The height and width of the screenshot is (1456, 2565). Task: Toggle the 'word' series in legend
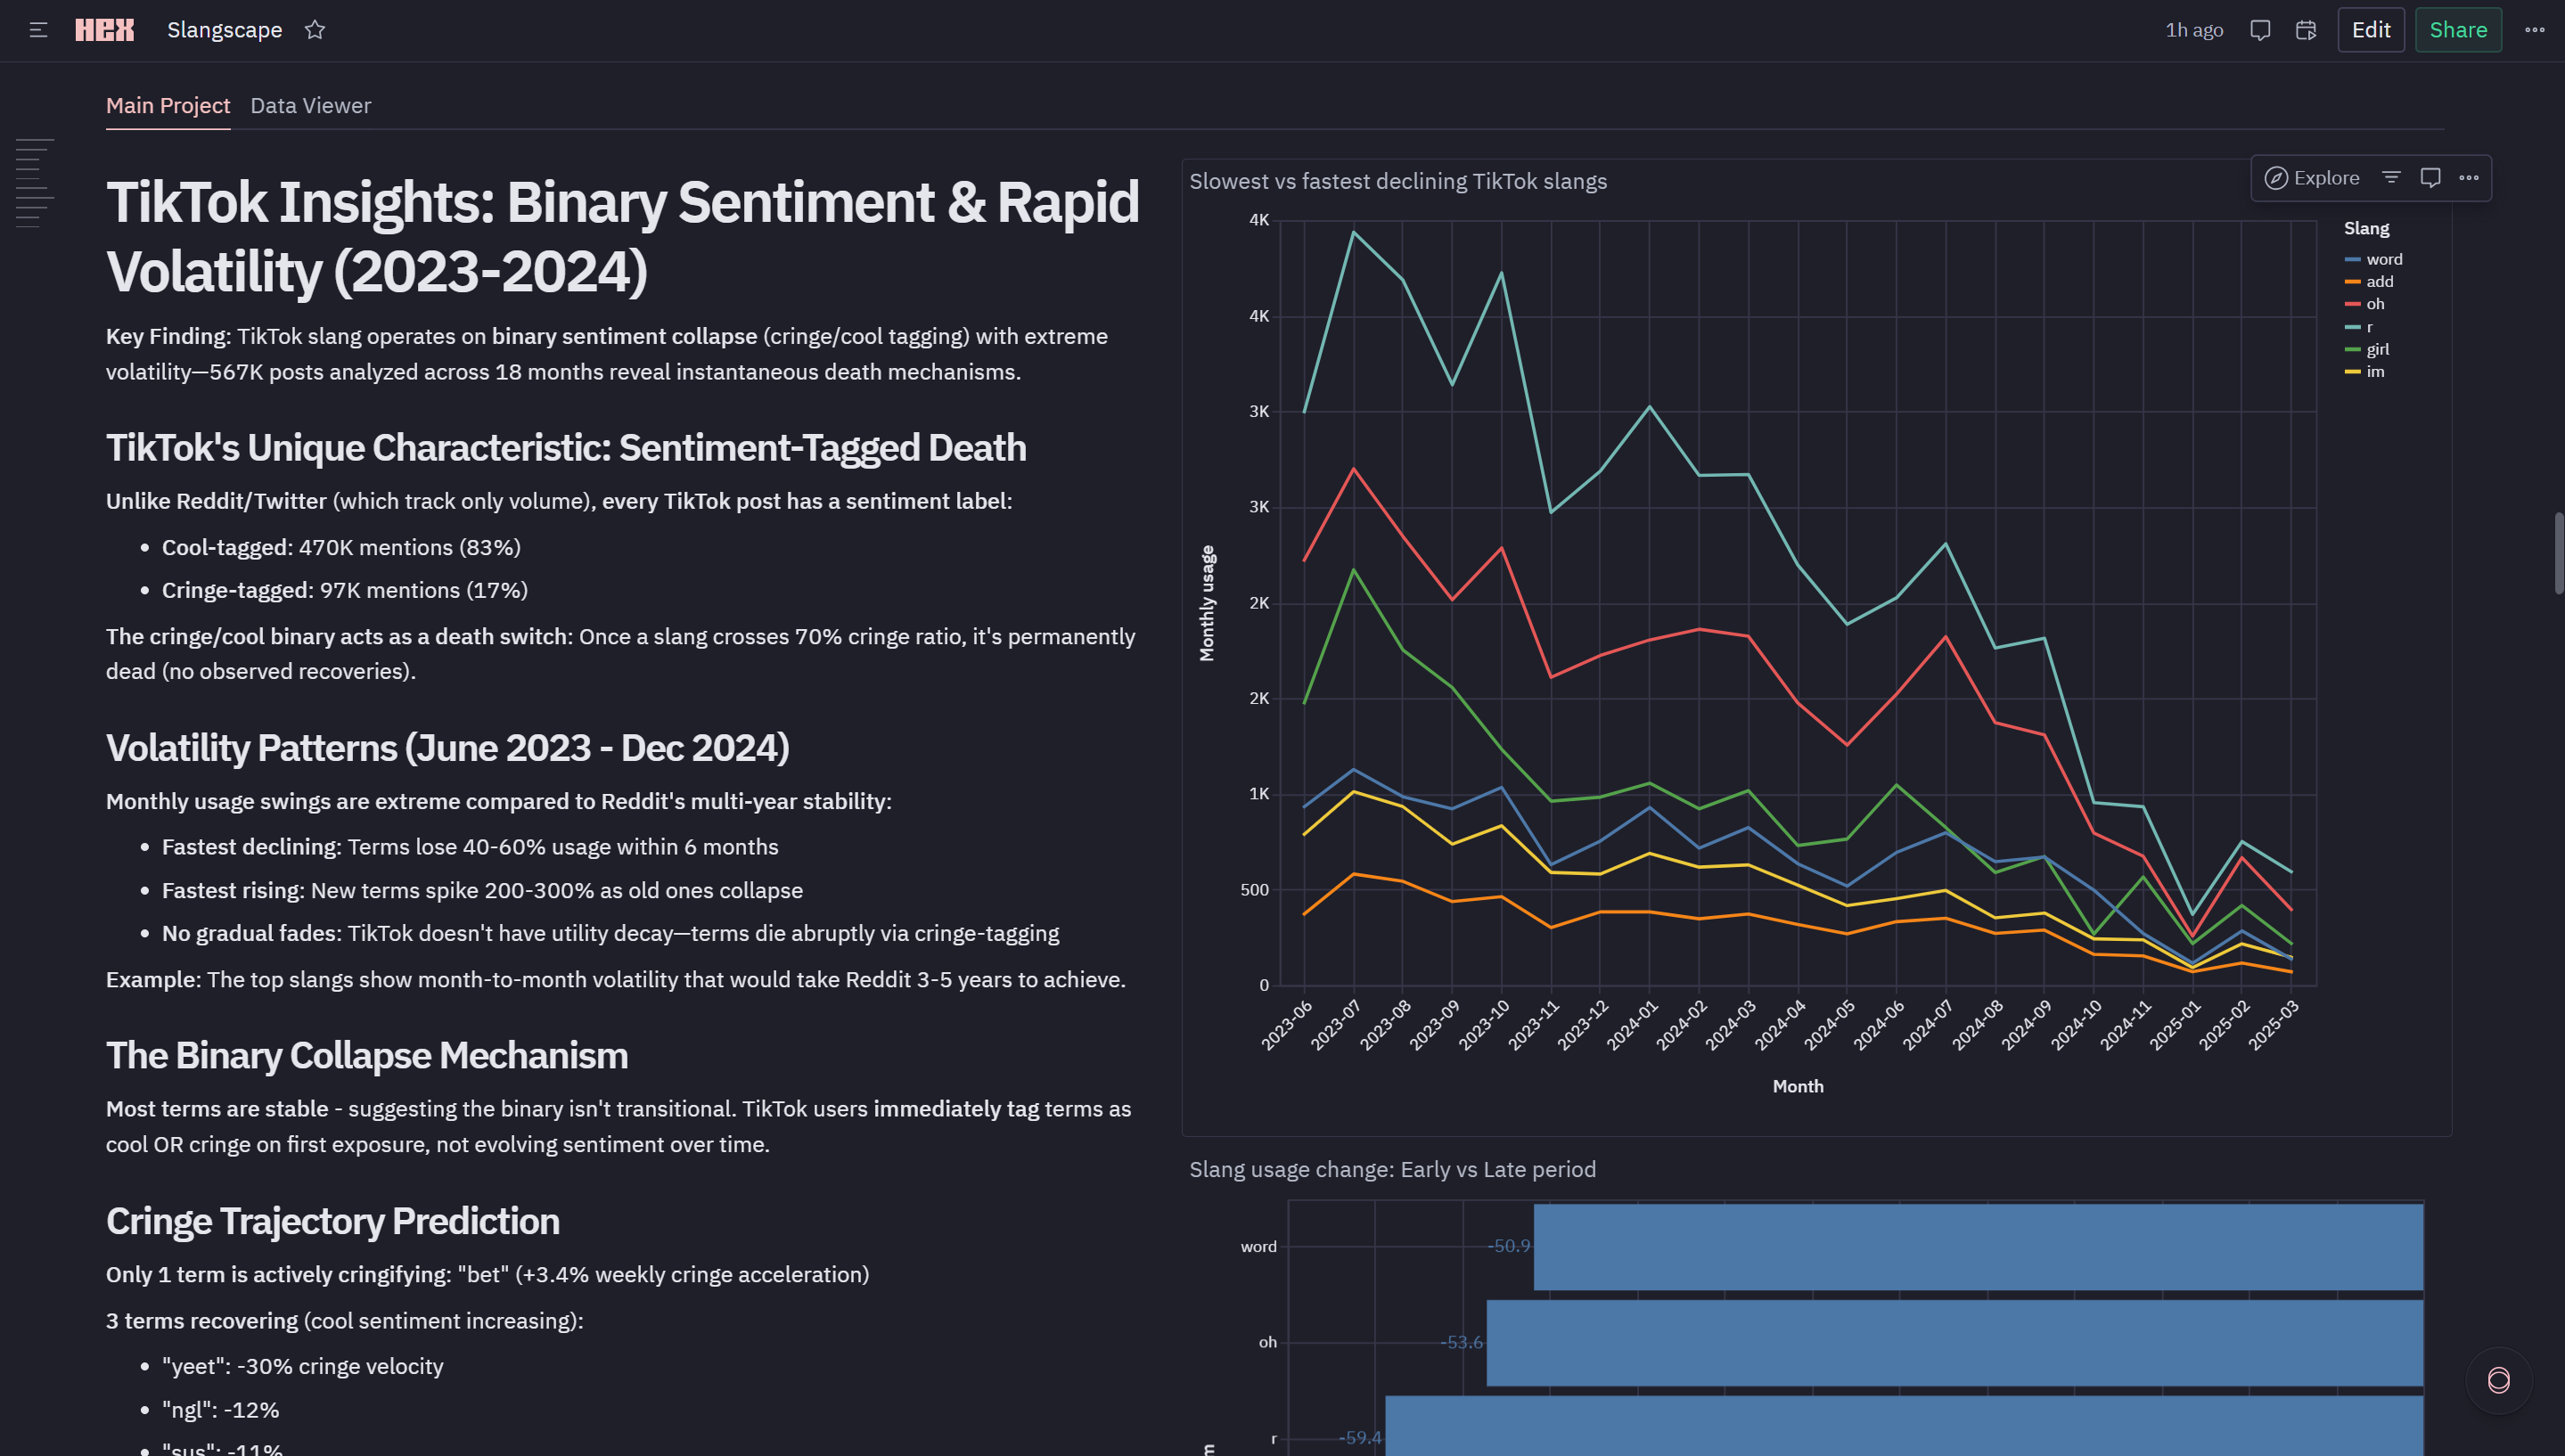point(2383,259)
